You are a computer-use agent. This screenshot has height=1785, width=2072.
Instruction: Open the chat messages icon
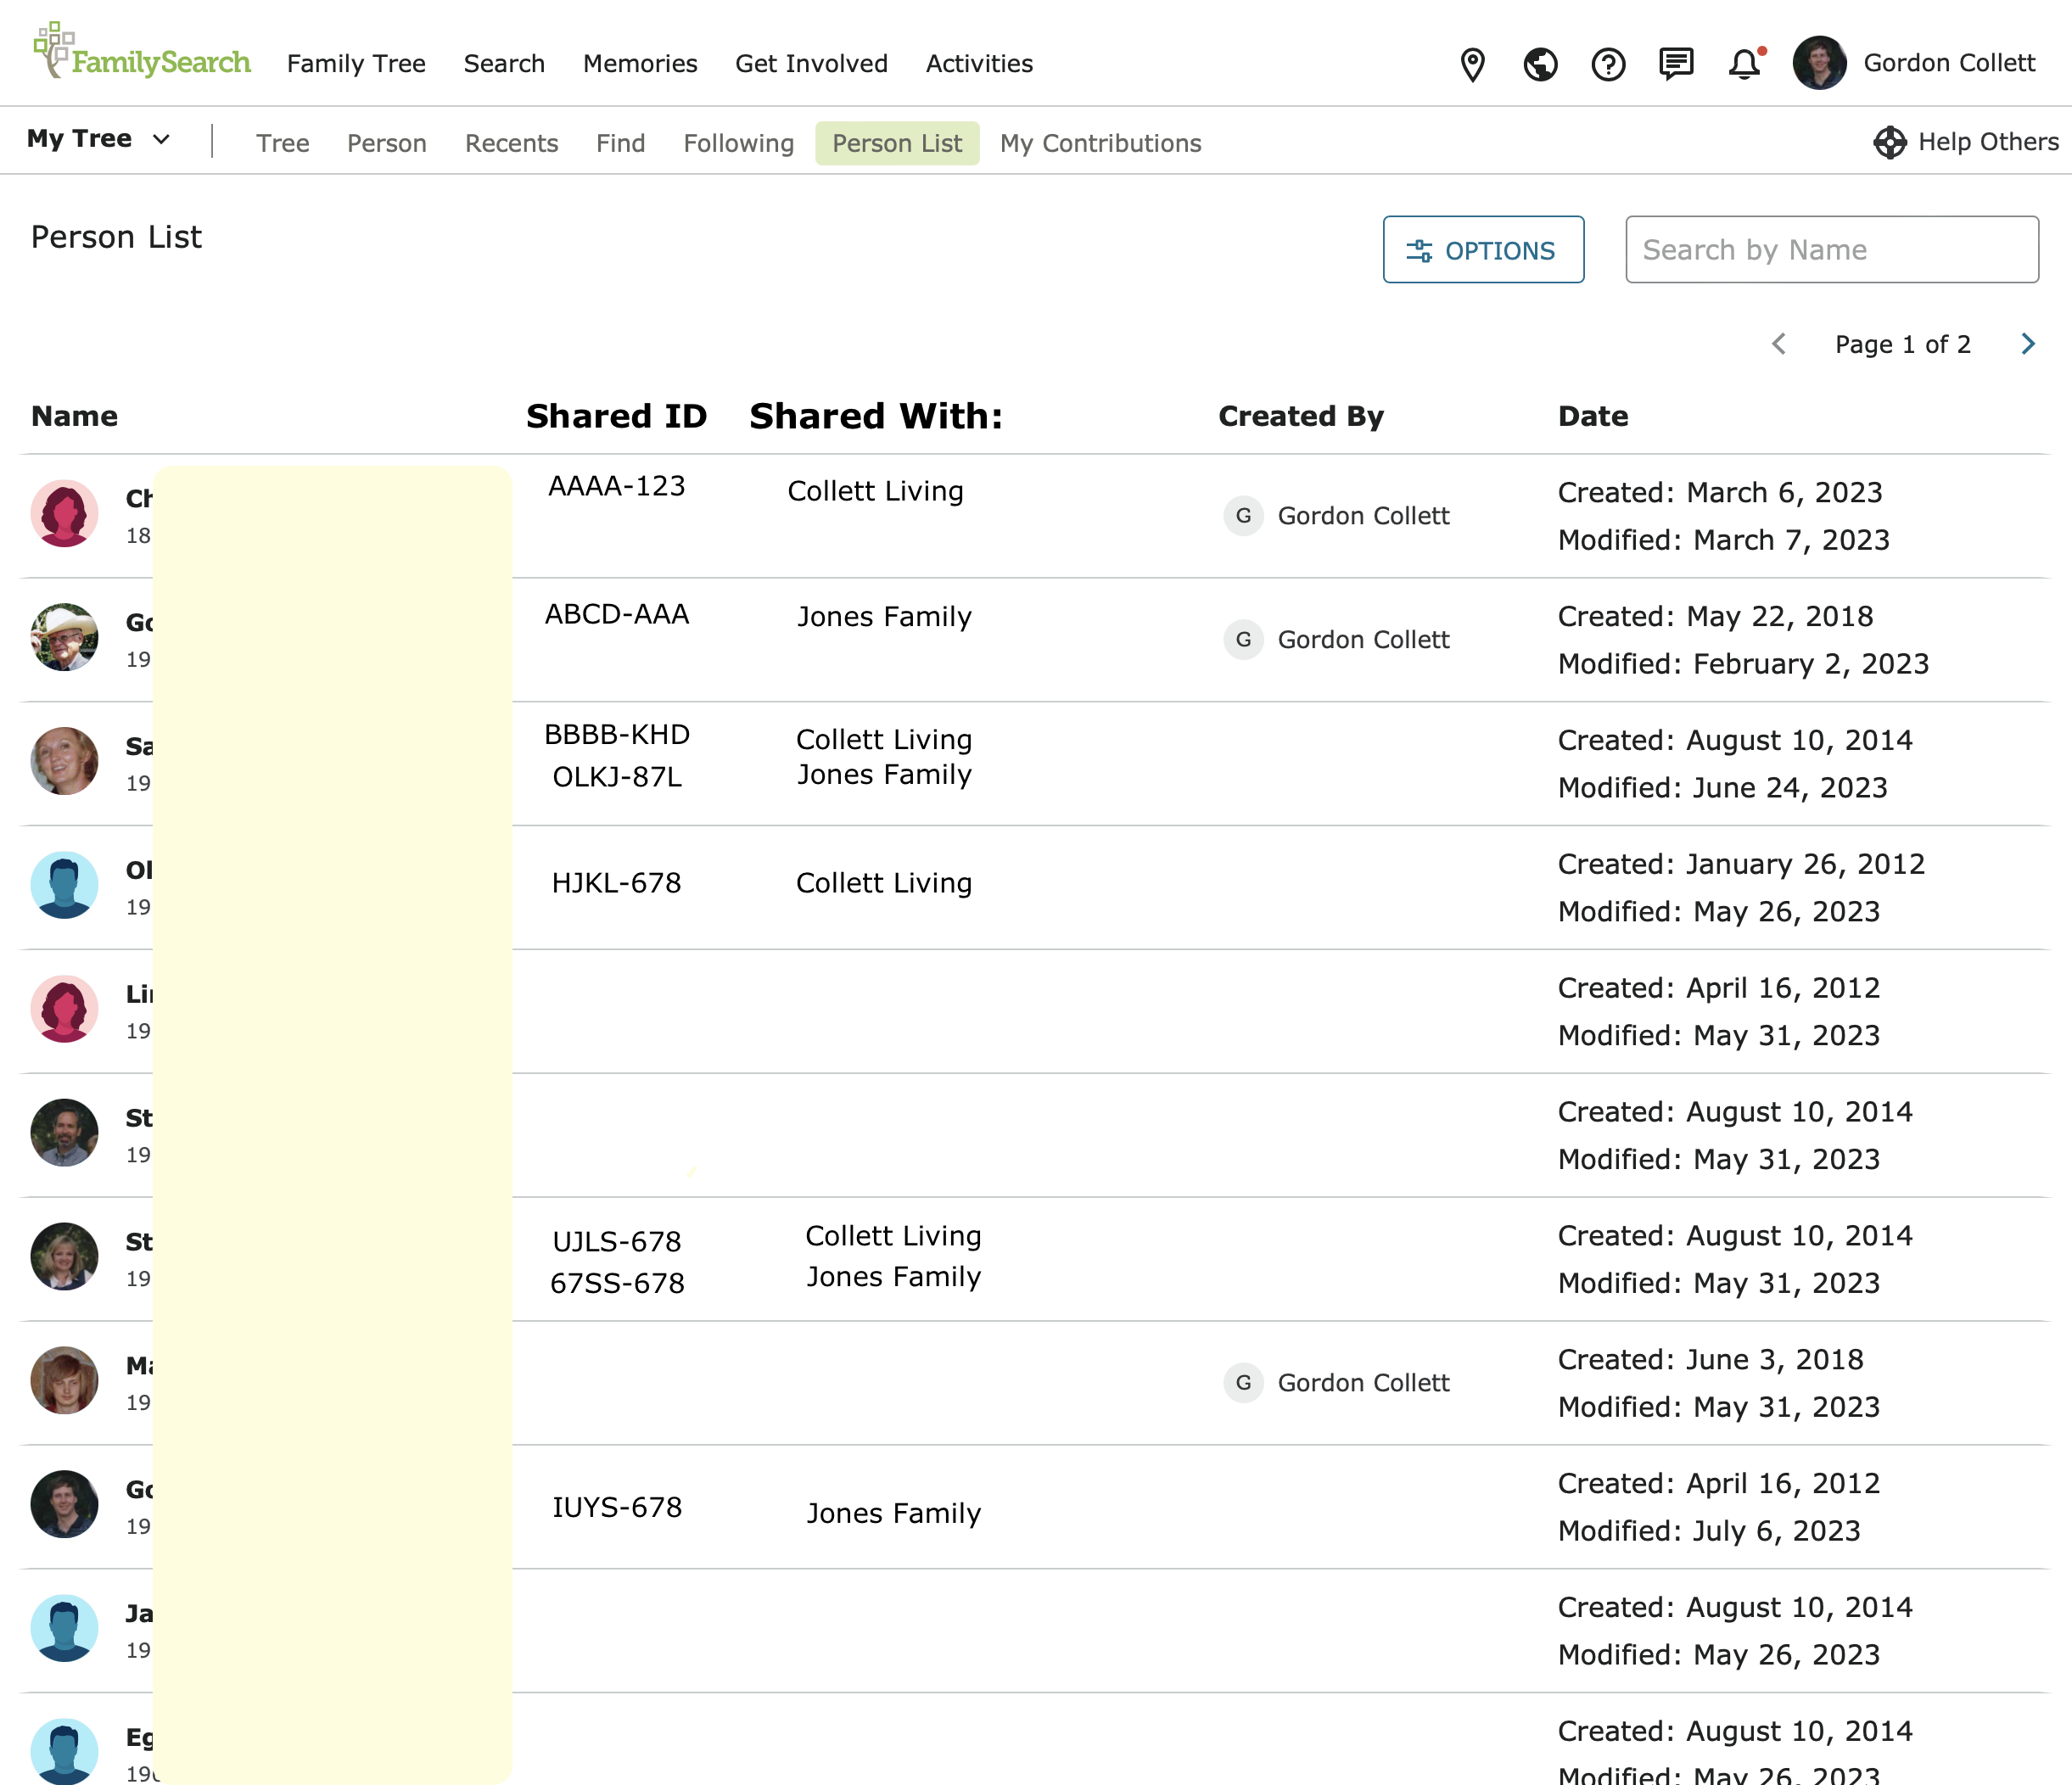tap(1676, 64)
